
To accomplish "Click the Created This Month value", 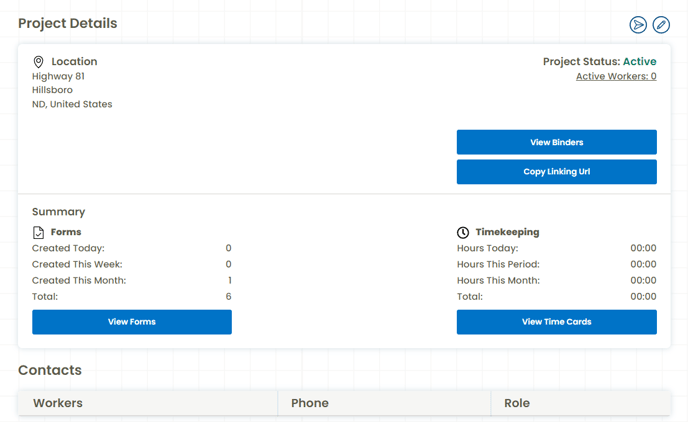I will 229,280.
